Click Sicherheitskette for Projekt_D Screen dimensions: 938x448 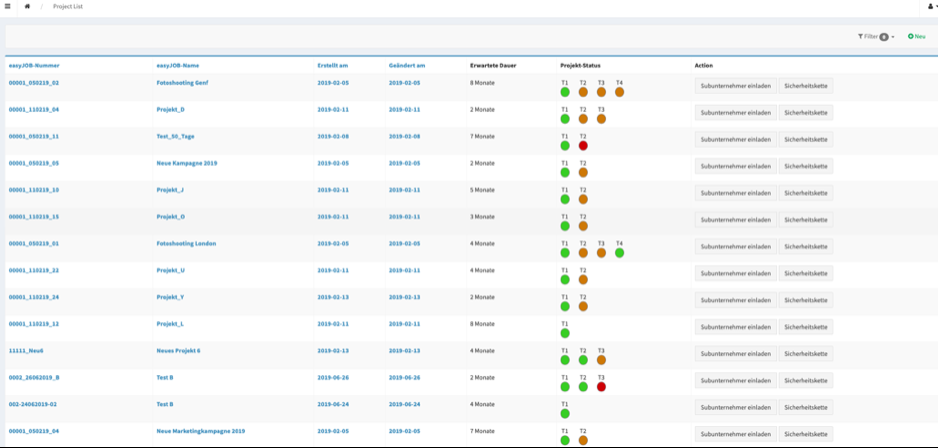(x=805, y=113)
